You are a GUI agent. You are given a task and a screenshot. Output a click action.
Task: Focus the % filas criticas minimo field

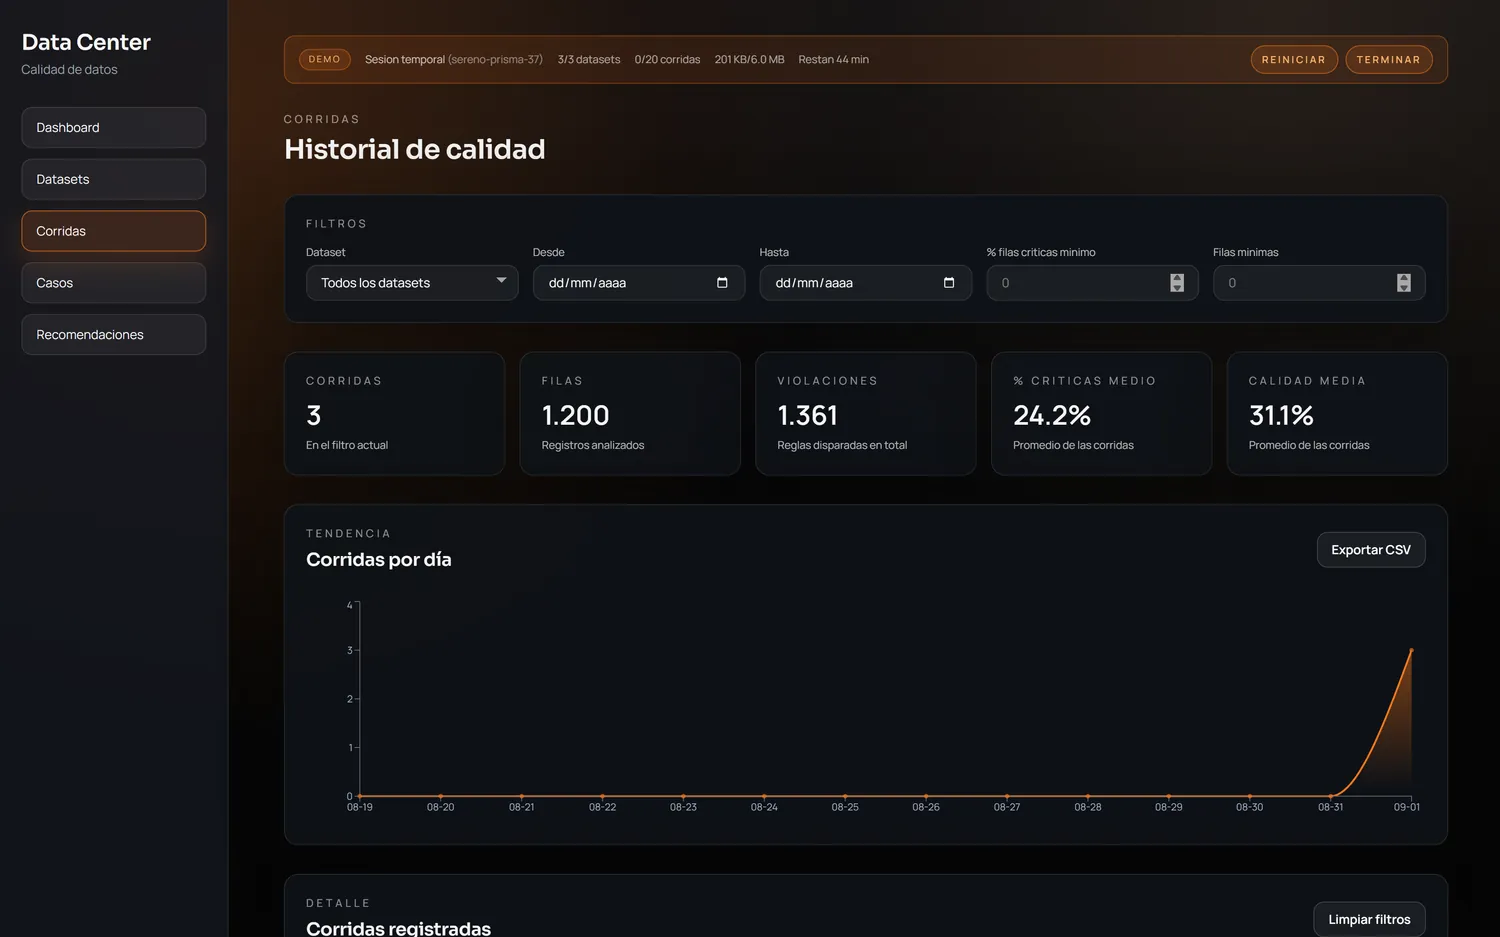(x=1092, y=283)
